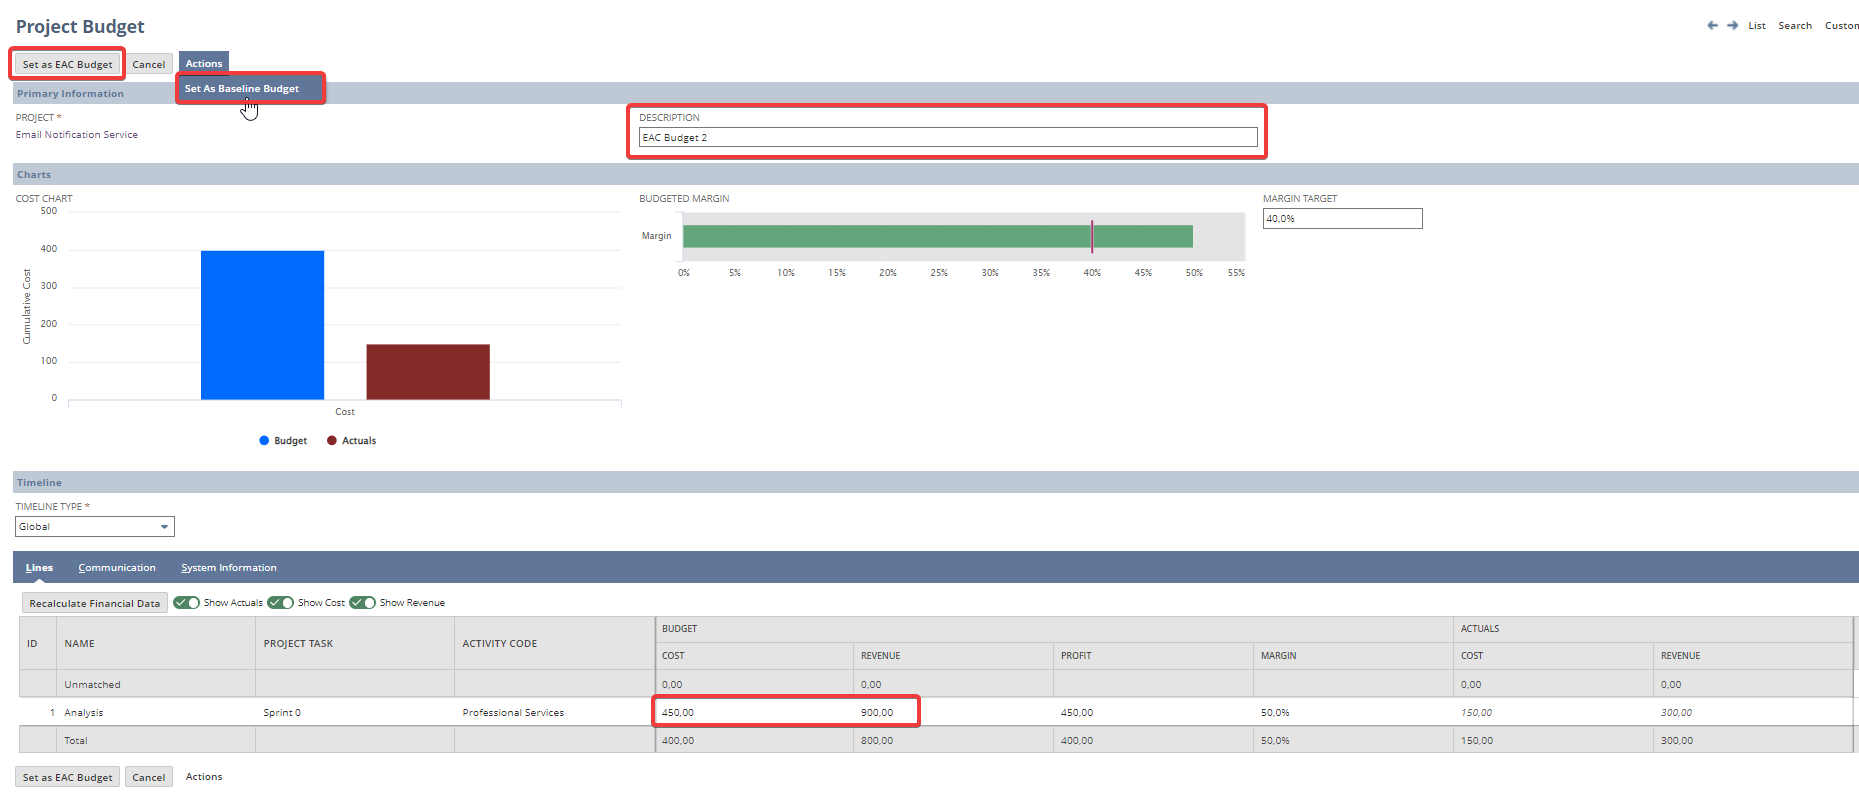Click the Margin Target input field
1859x794 pixels.
1342,219
